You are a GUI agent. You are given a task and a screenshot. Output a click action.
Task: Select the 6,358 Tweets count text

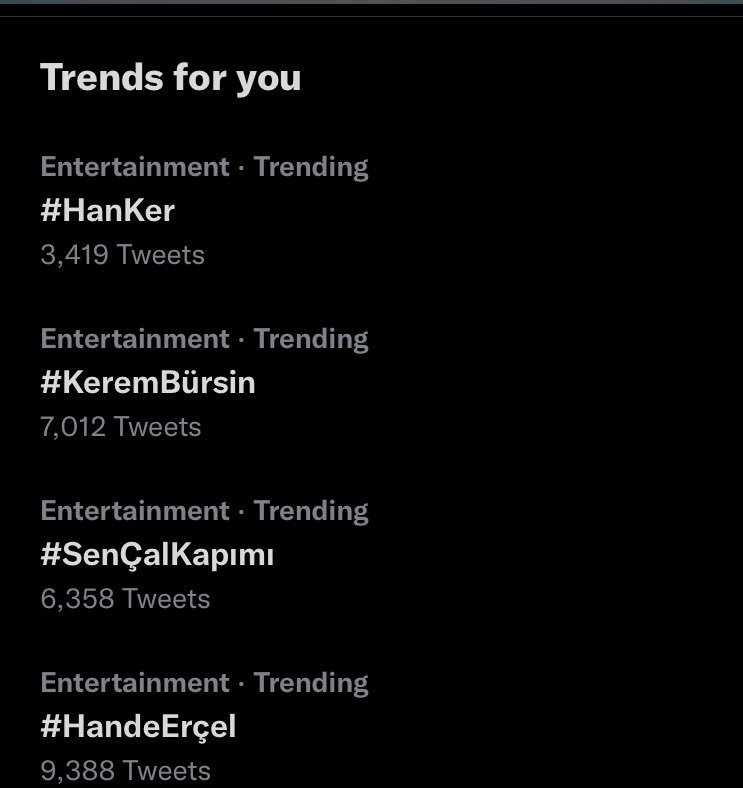(125, 599)
